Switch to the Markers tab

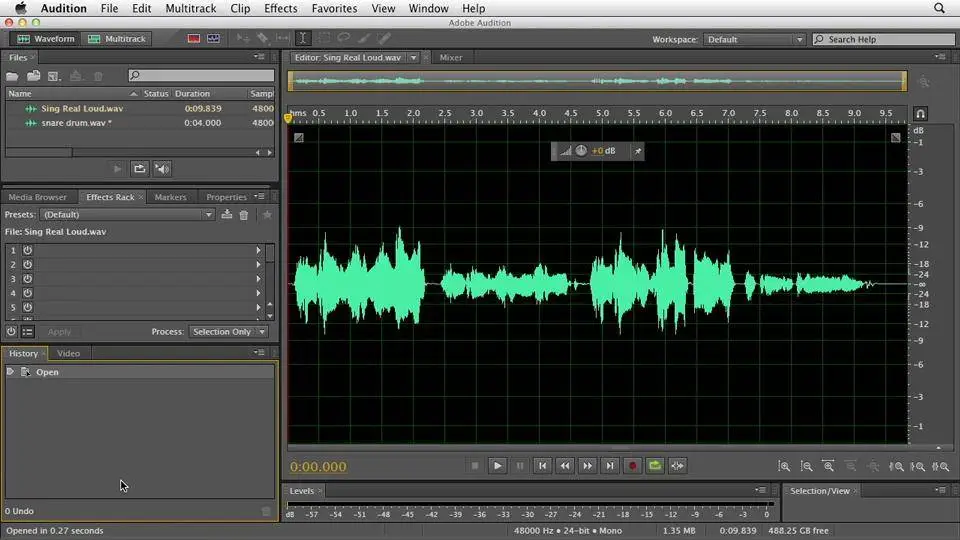(x=170, y=197)
